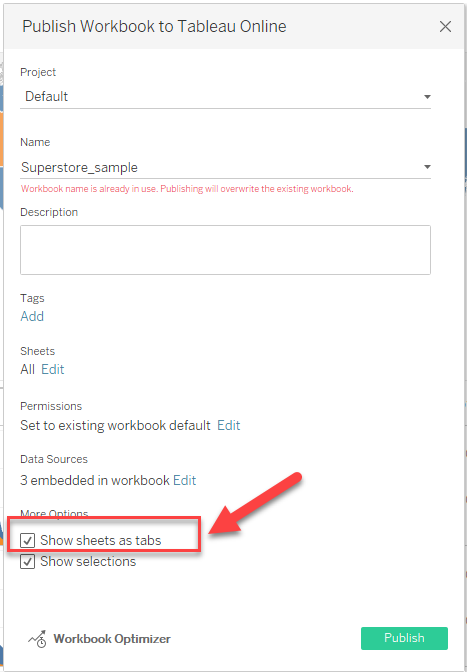Viewport: 467px width, 672px height.
Task: Click into the Superstore_sample name field
Action: pyautogui.click(x=225, y=167)
